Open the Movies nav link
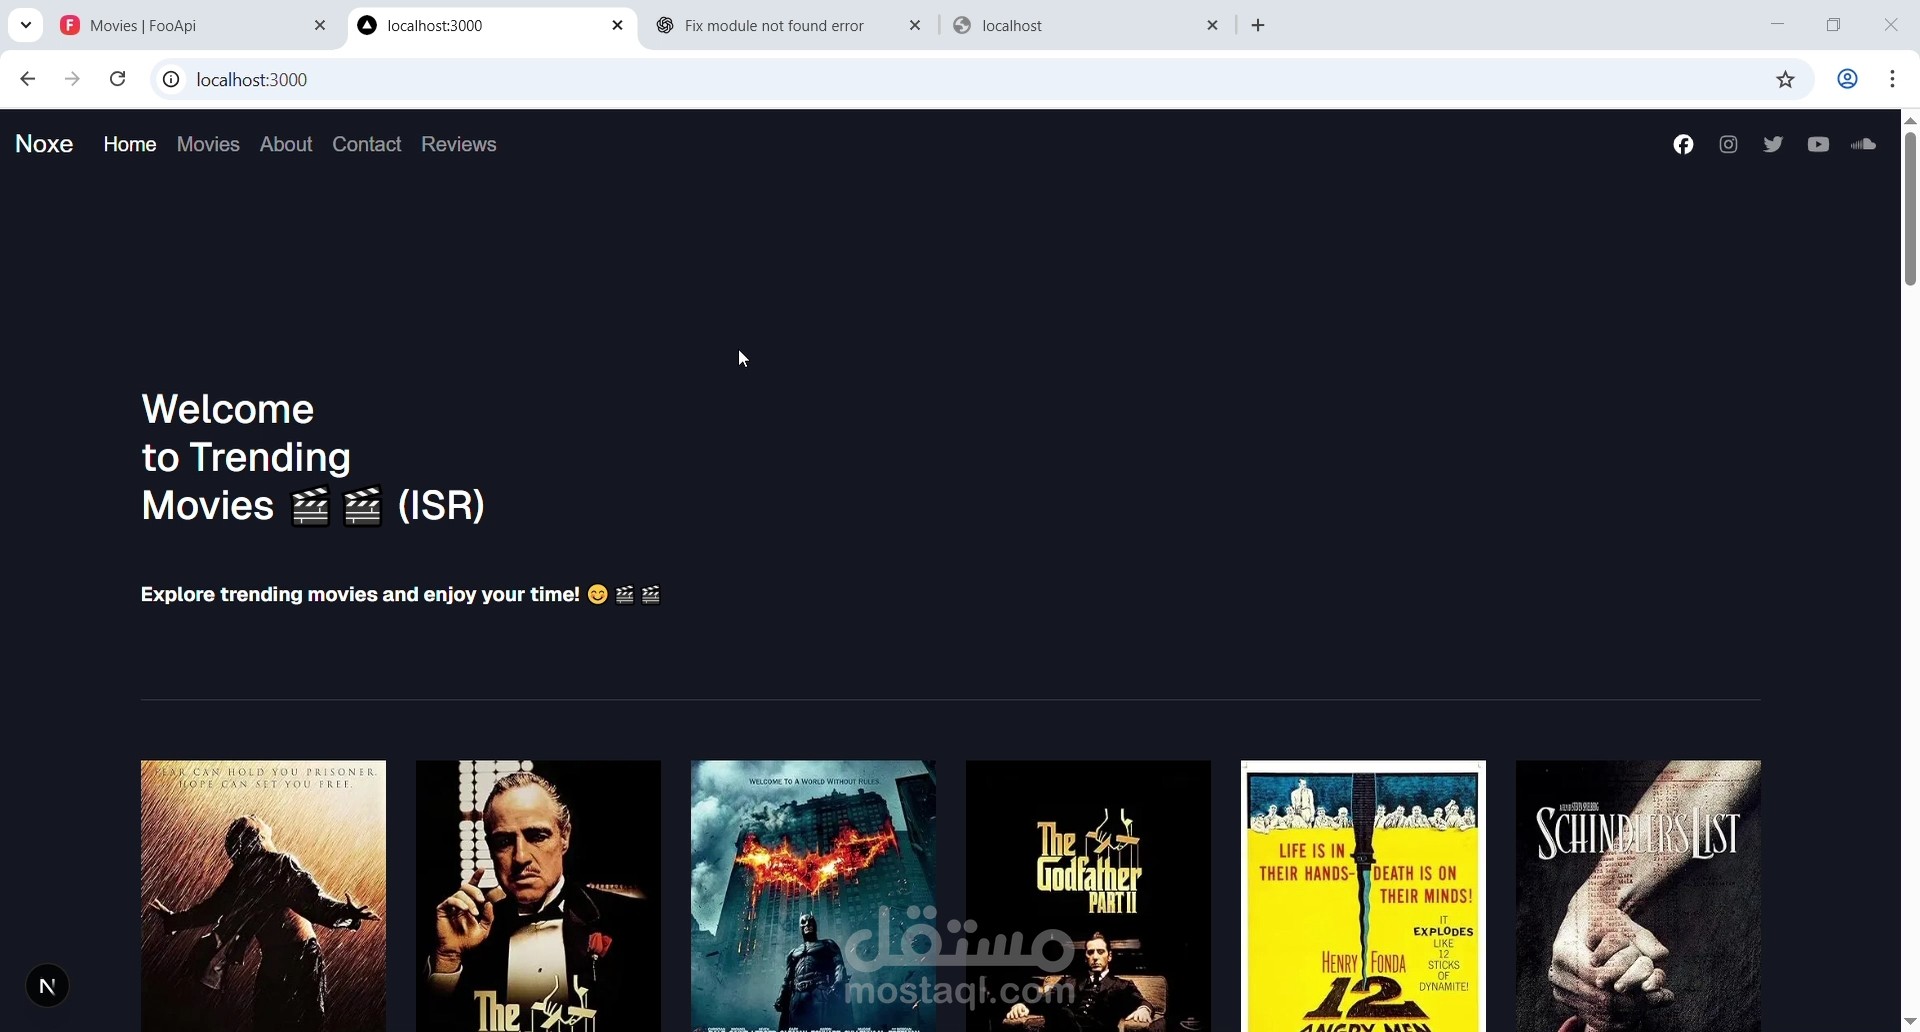Screen dimensions: 1920x1032 (209, 145)
